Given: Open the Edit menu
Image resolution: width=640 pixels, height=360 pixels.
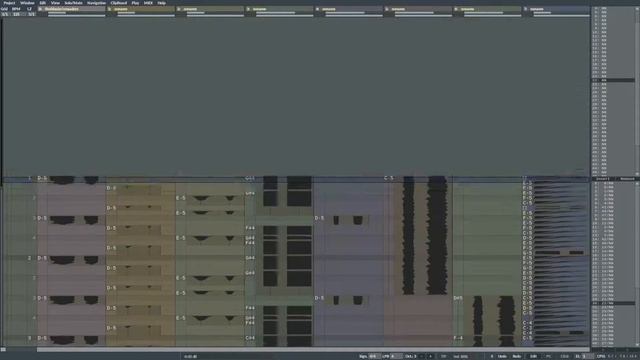Looking at the screenshot, I should tap(42, 3).
